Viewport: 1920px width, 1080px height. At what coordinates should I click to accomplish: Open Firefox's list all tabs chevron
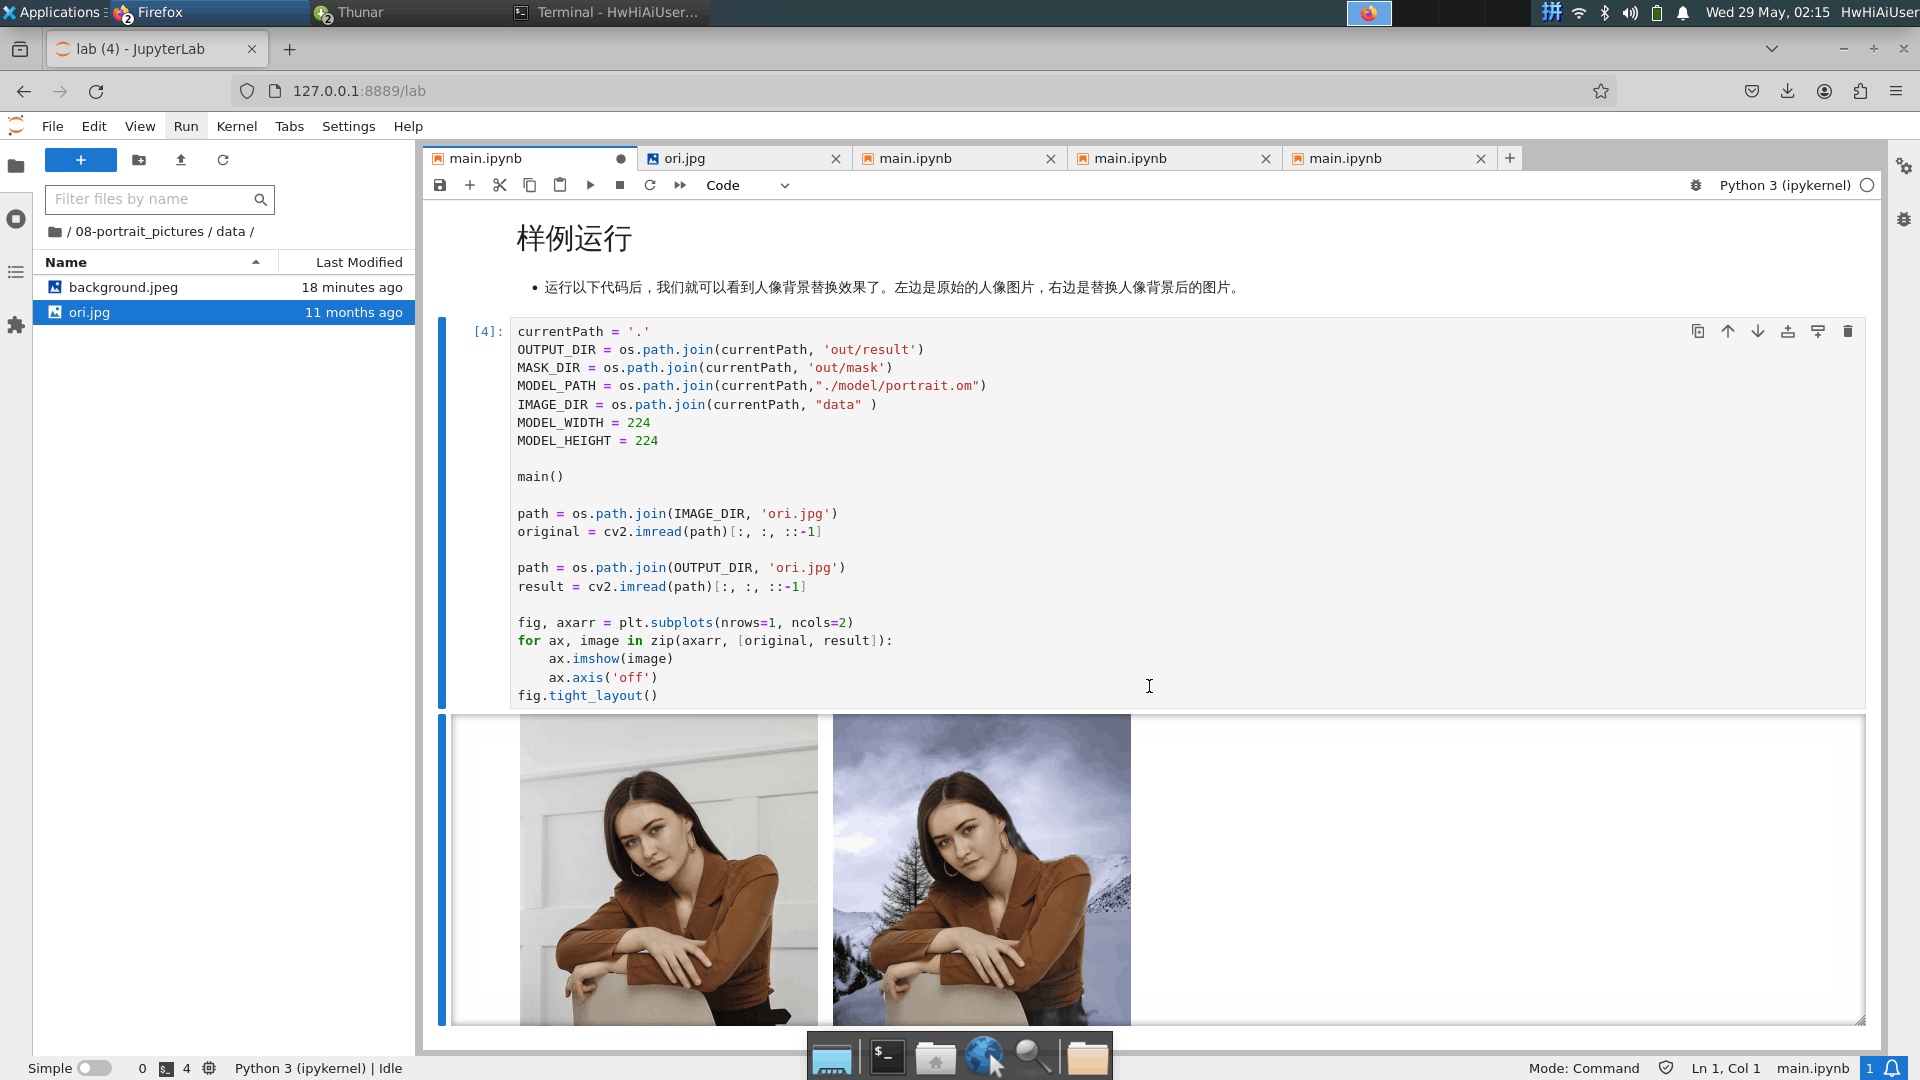pos(1771,49)
